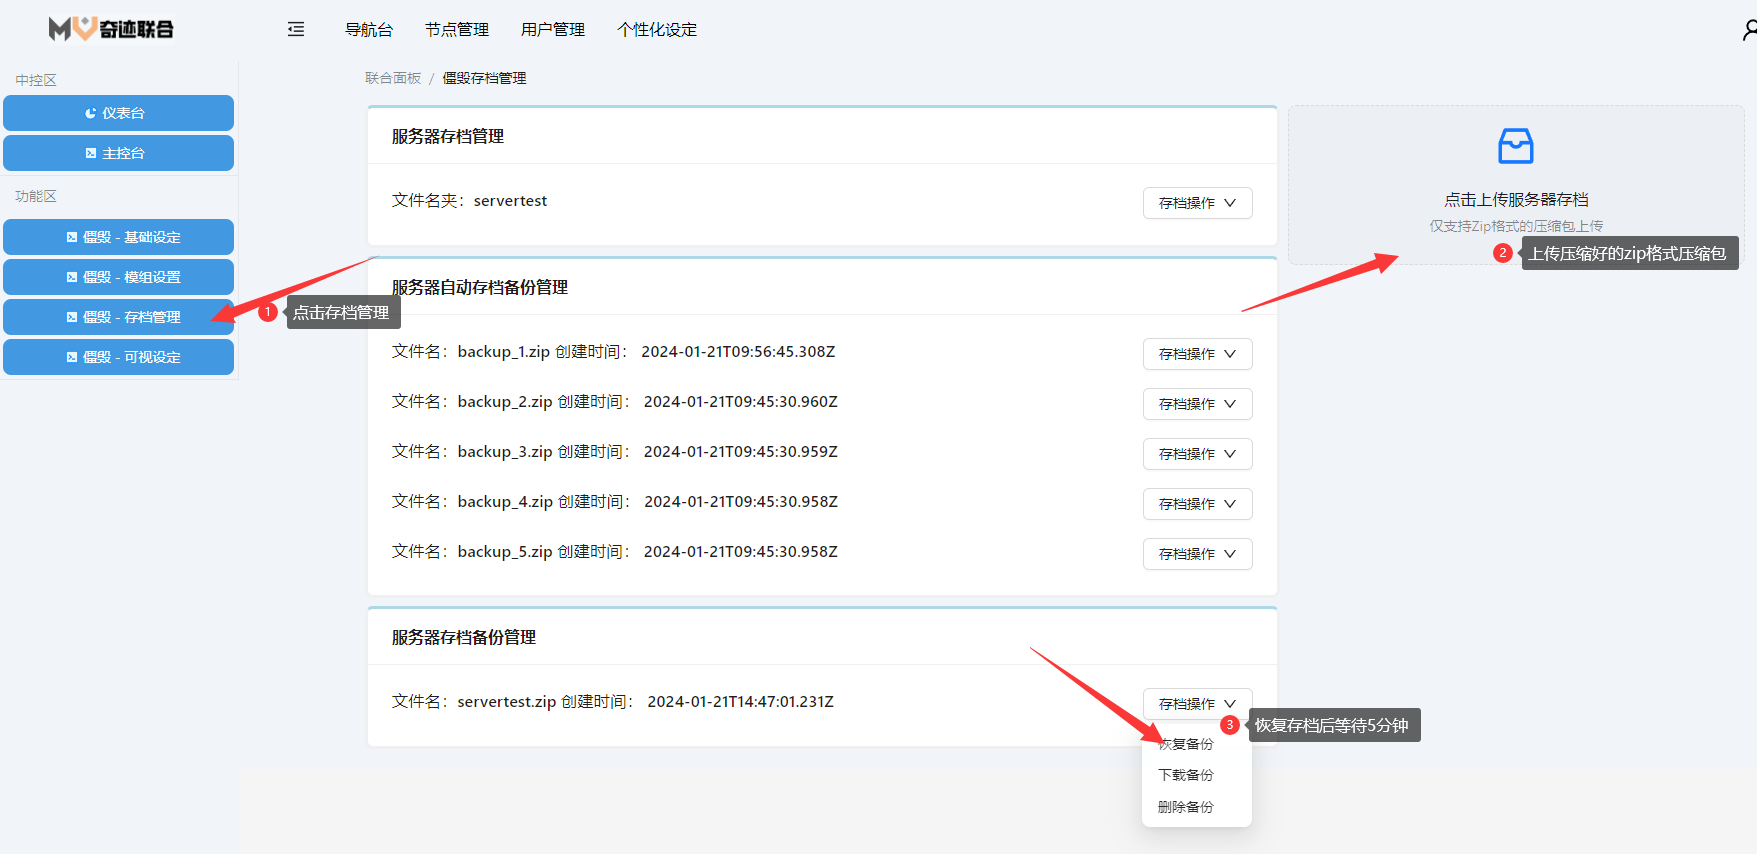Open 僵毁 - 基础设定

pyautogui.click(x=118, y=237)
